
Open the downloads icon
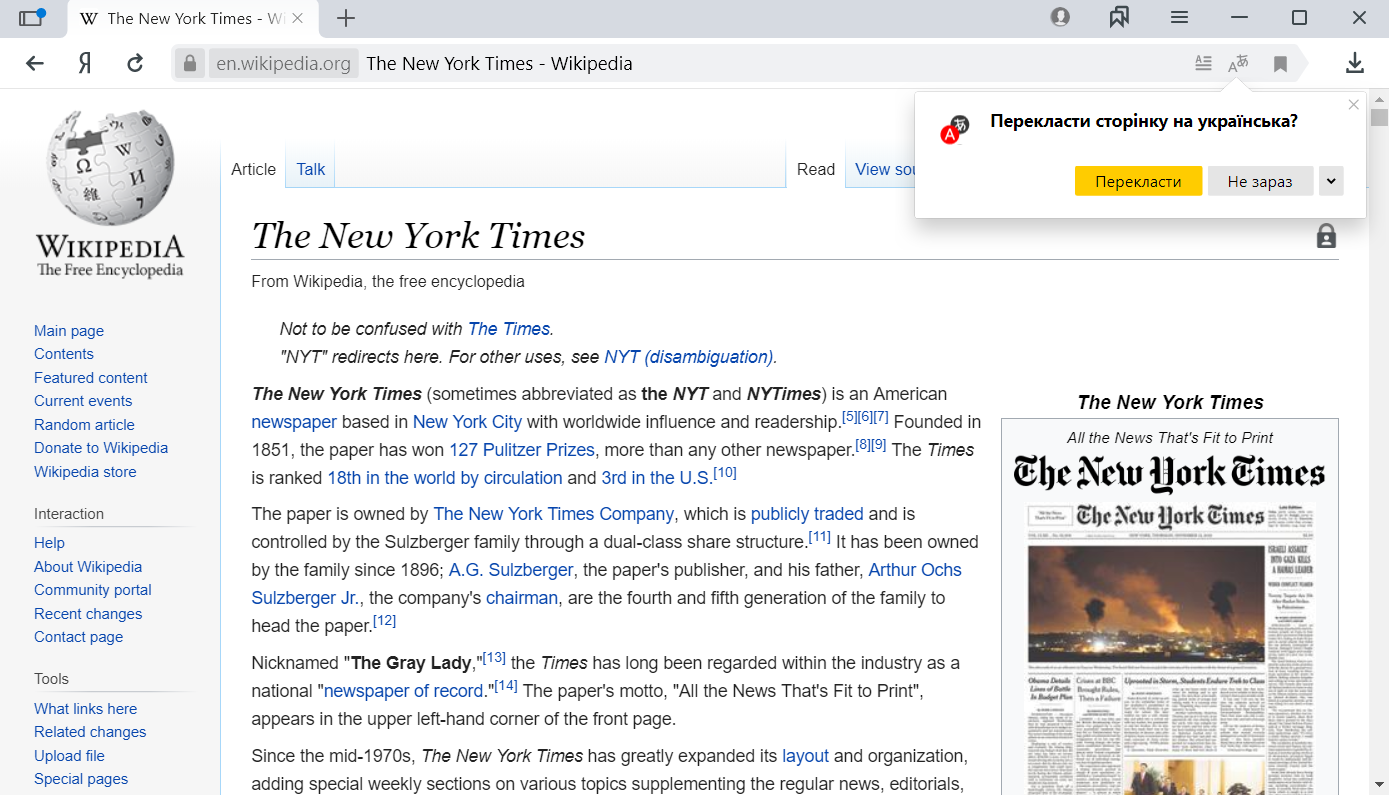pyautogui.click(x=1354, y=63)
